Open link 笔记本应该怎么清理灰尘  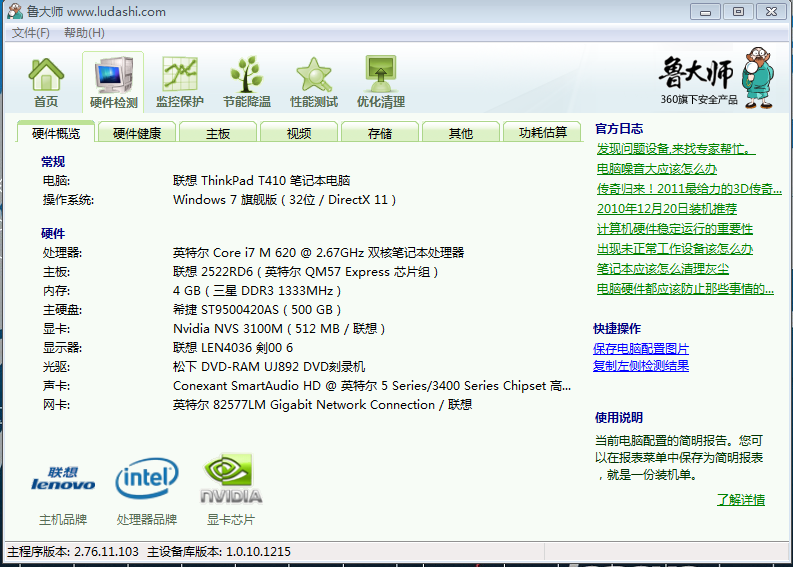point(663,269)
